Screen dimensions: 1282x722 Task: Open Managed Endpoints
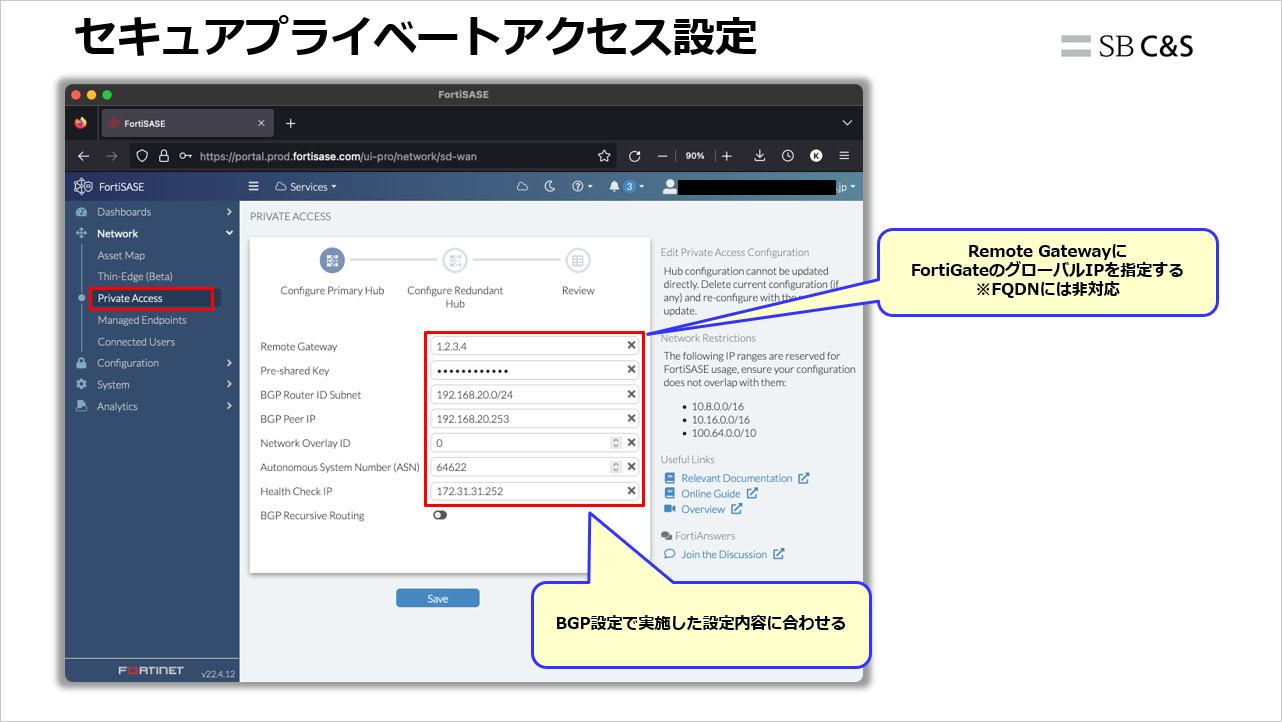pyautogui.click(x=142, y=320)
